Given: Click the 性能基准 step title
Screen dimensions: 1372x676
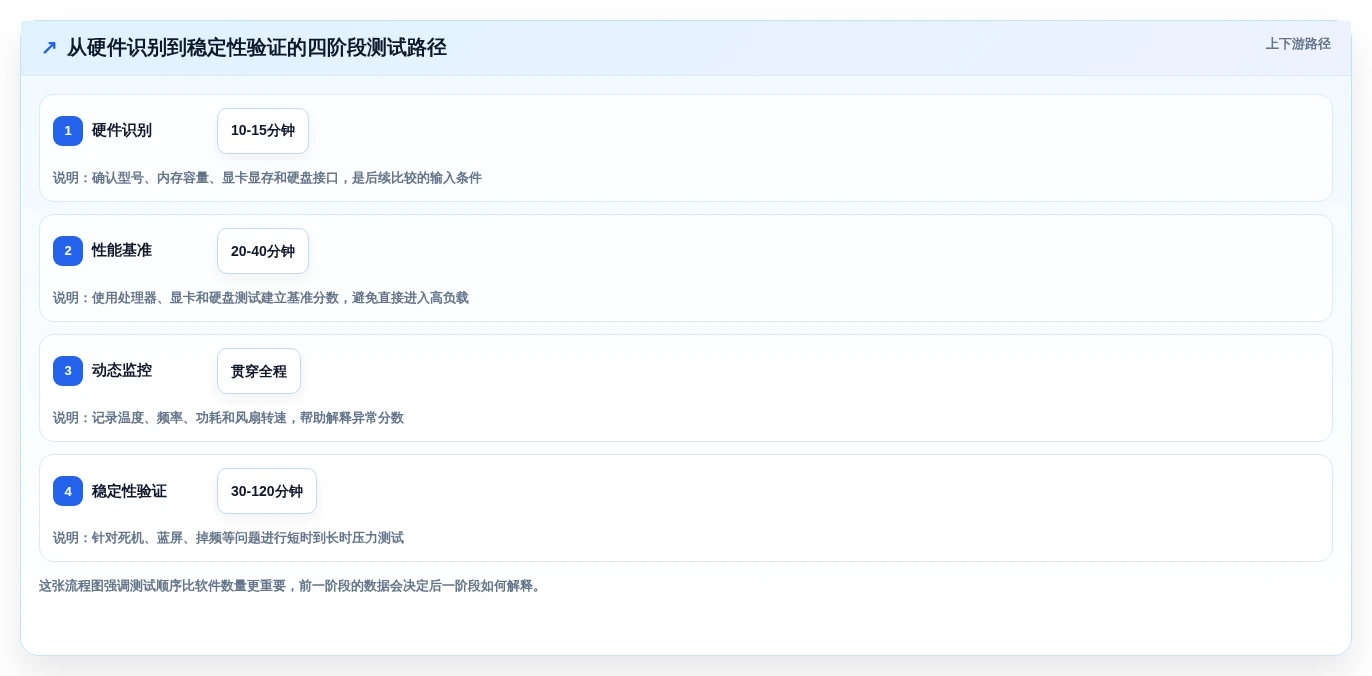Looking at the screenshot, I should 122,251.
